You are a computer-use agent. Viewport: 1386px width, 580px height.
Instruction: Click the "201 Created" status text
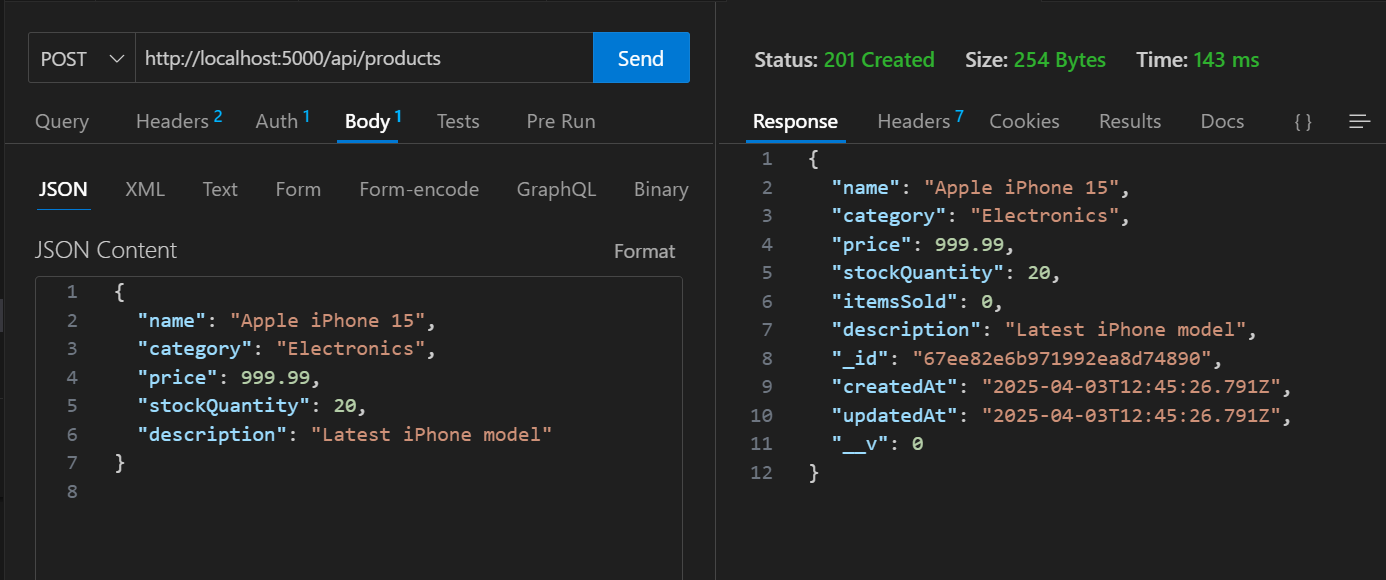[879, 60]
